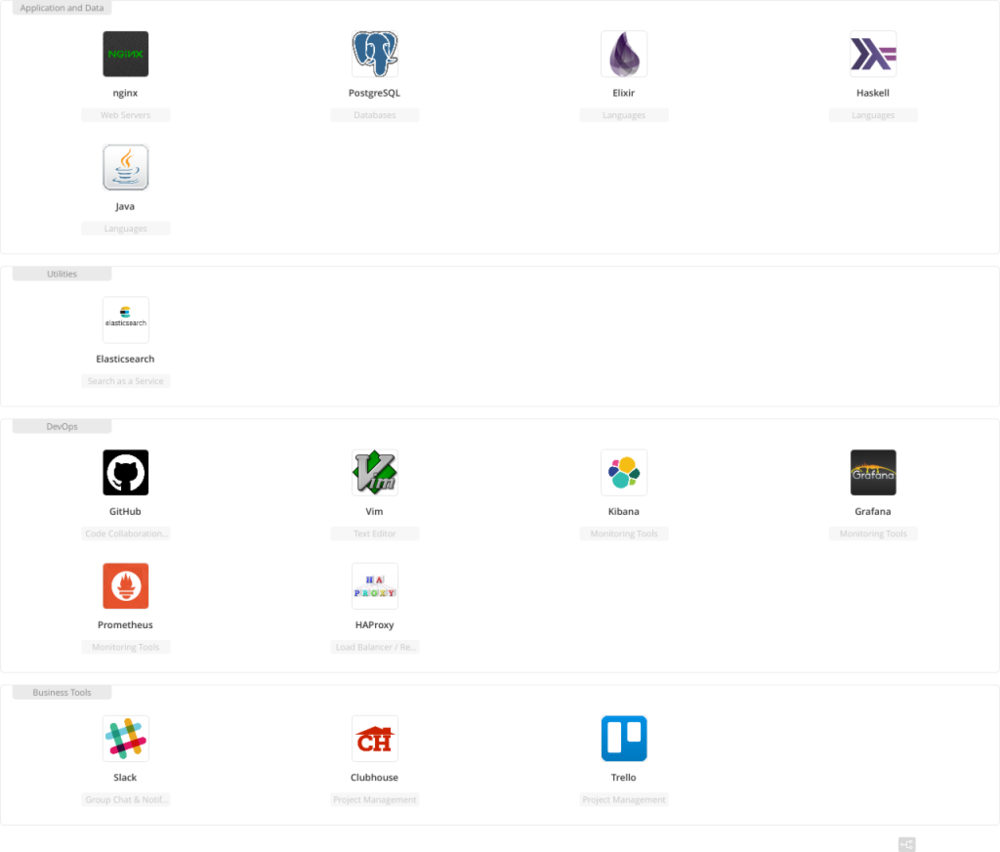Select the Languages tag under Java
The image size is (1000, 852).
click(126, 228)
